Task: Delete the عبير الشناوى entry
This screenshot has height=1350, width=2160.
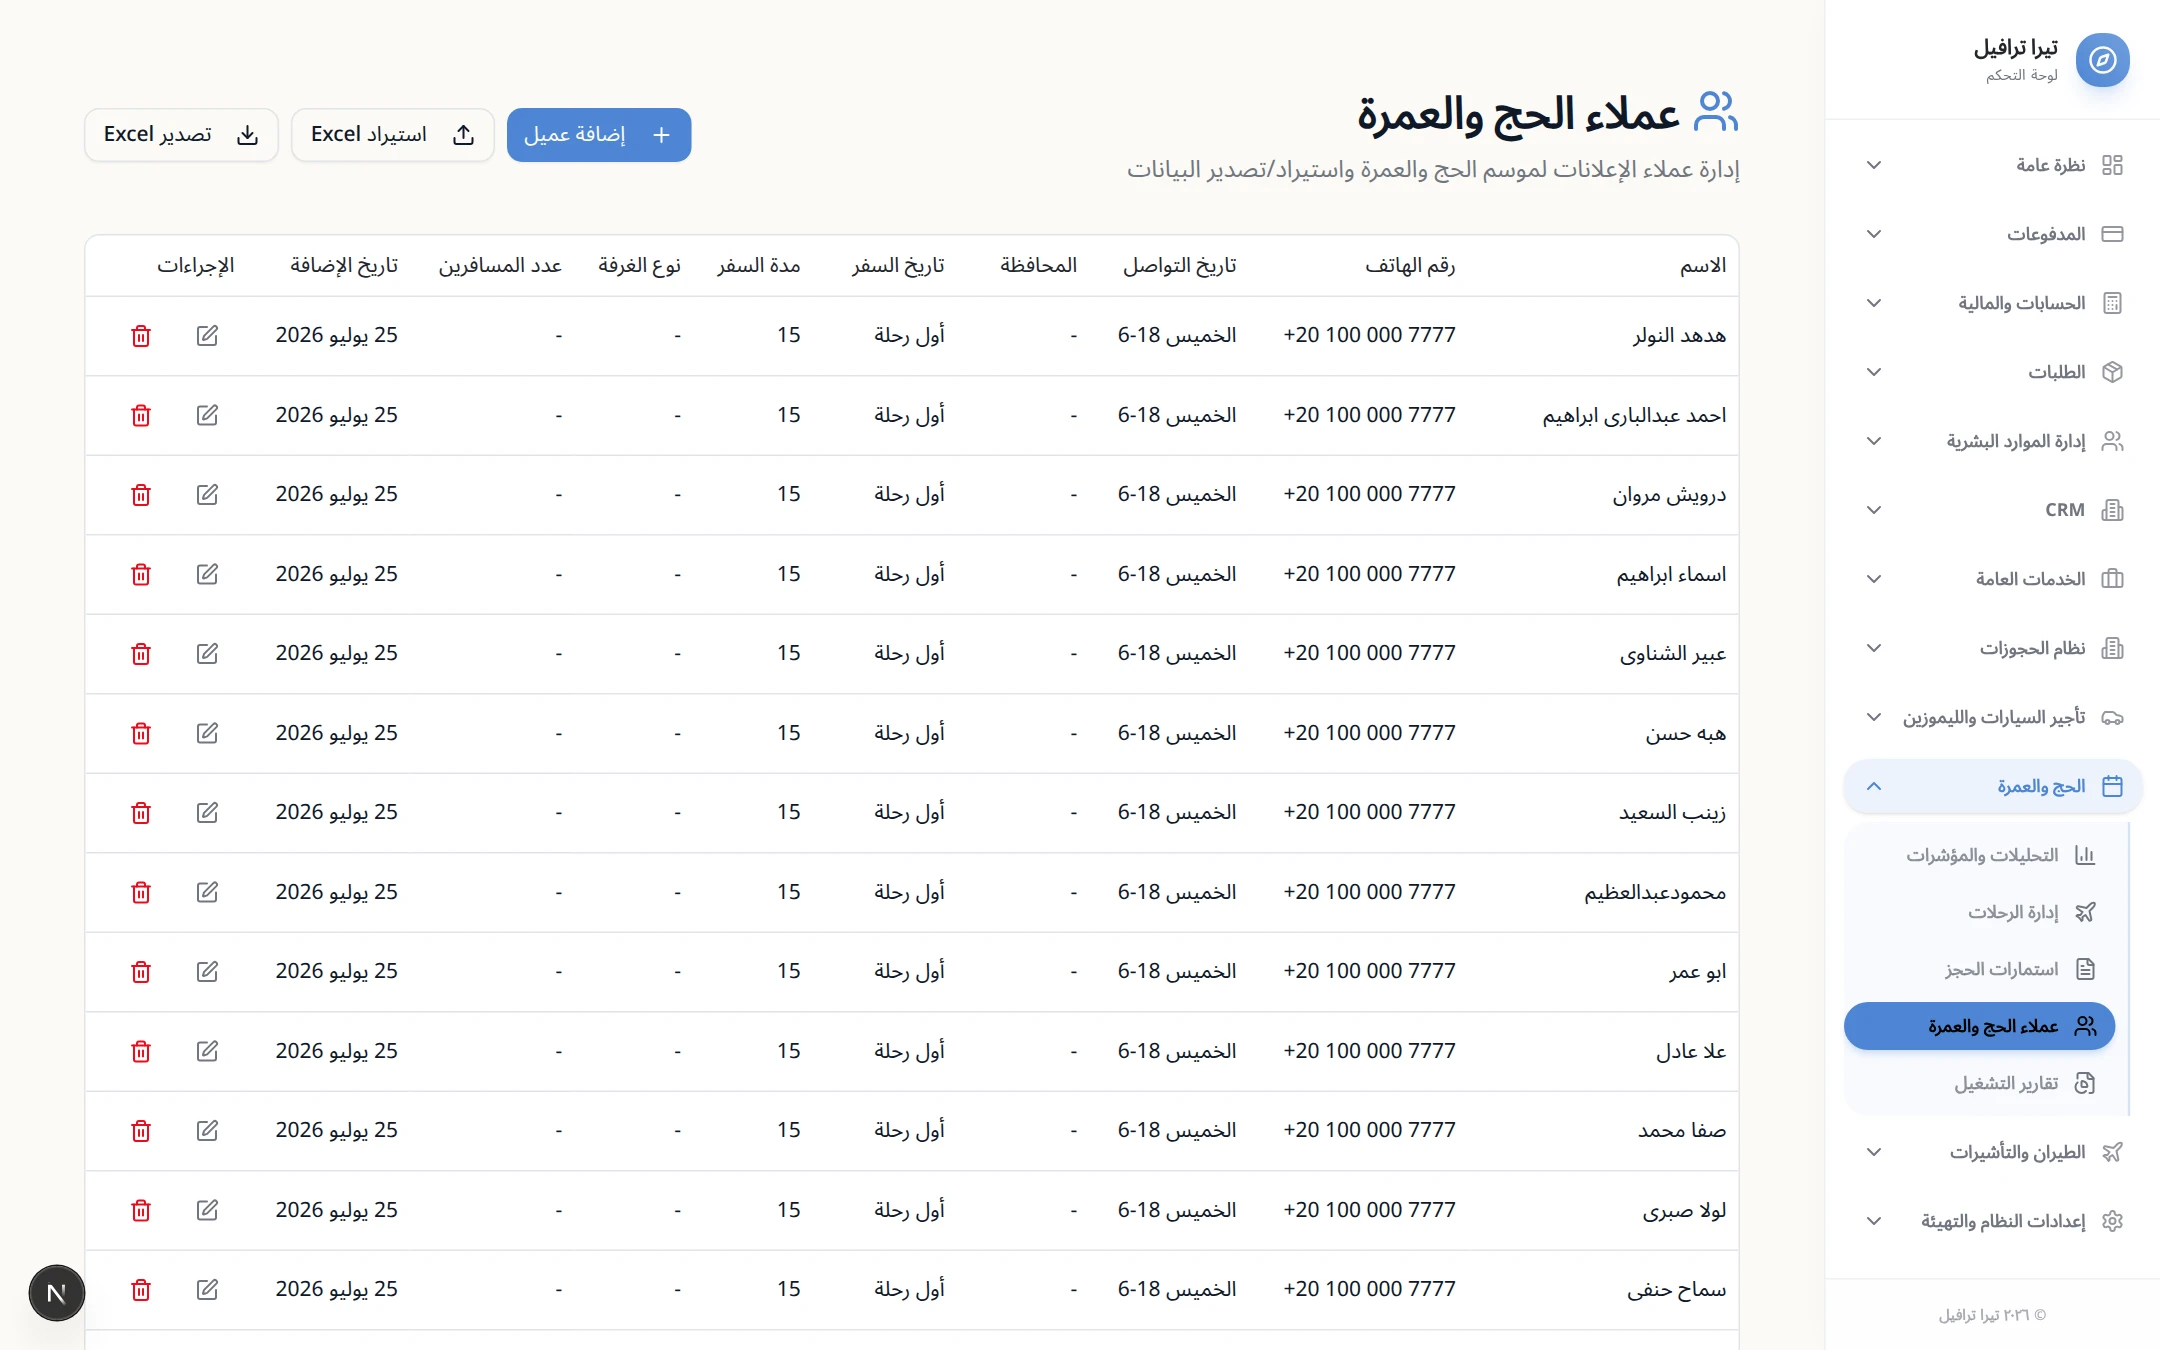Action: [x=141, y=654]
